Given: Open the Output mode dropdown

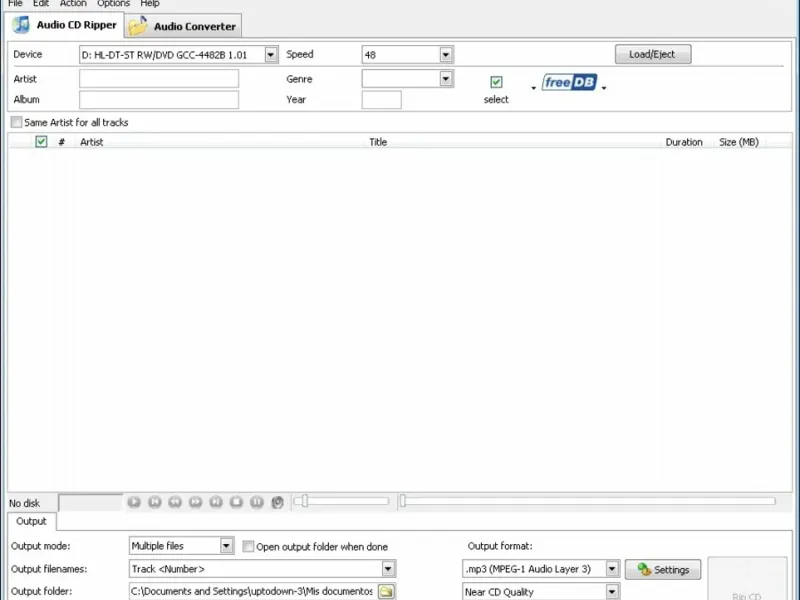Looking at the screenshot, I should pyautogui.click(x=227, y=546).
